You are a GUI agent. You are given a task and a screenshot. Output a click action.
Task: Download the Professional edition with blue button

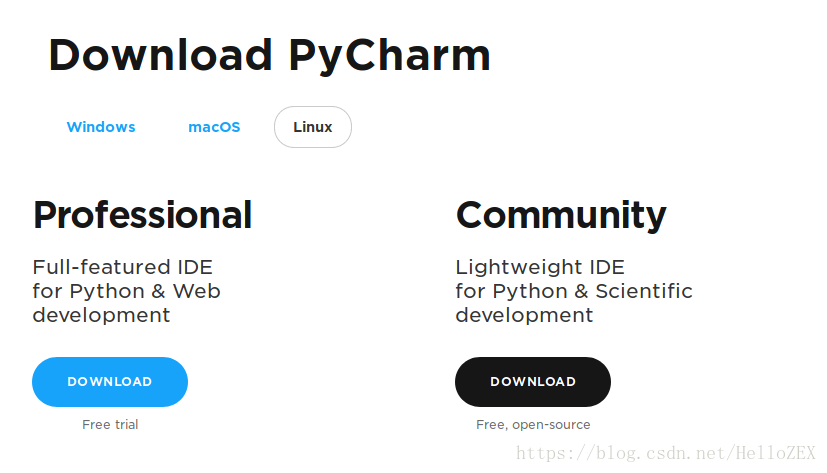[x=110, y=382]
